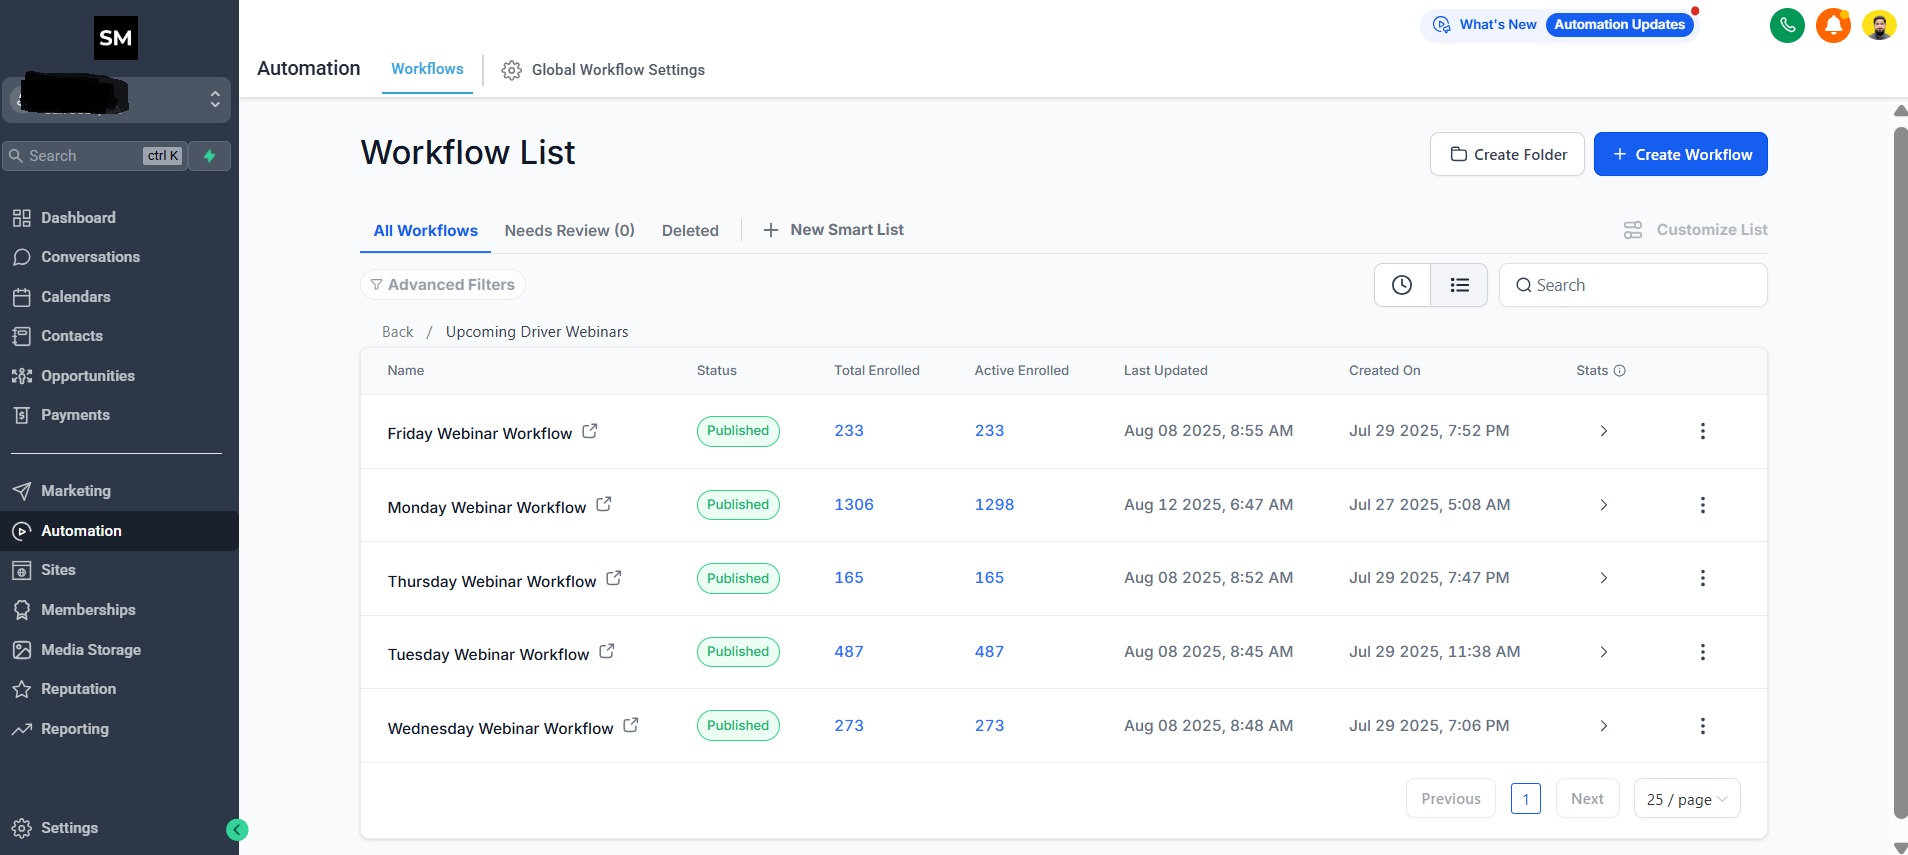1908x855 pixels.
Task: Switch to recent history clock view
Action: click(x=1402, y=285)
